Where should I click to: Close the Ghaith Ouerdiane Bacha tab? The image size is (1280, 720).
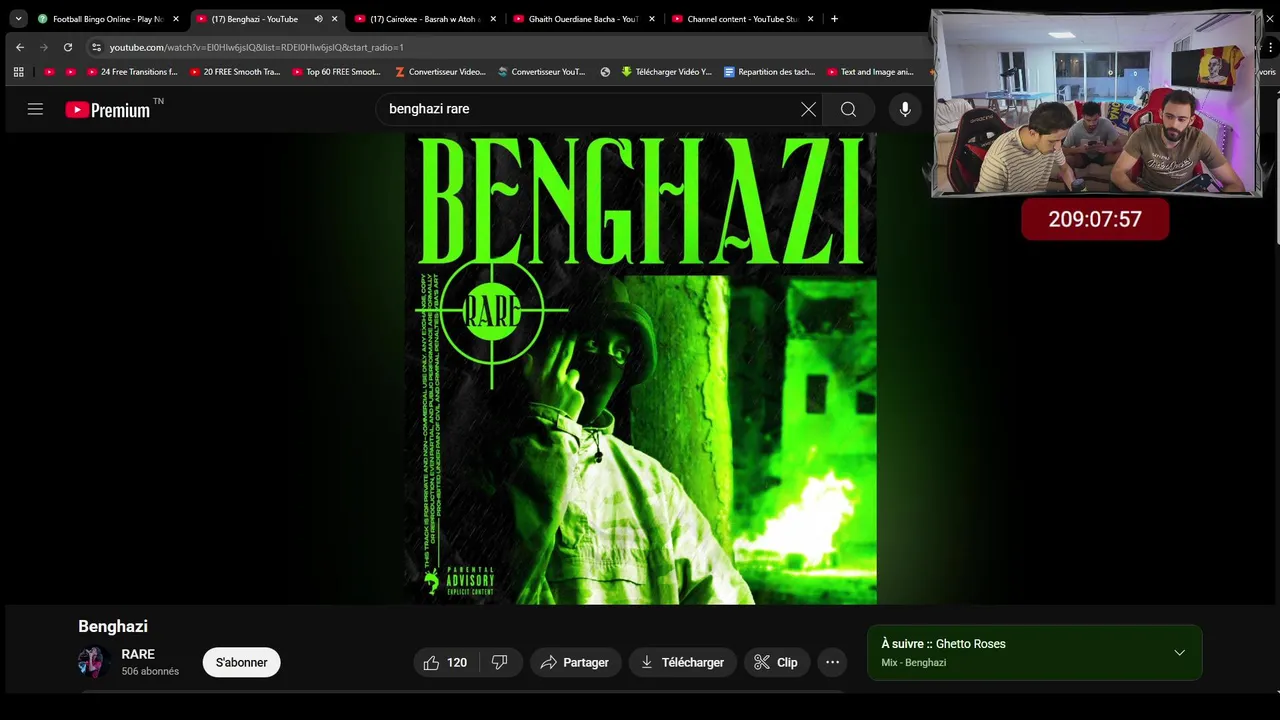point(652,19)
